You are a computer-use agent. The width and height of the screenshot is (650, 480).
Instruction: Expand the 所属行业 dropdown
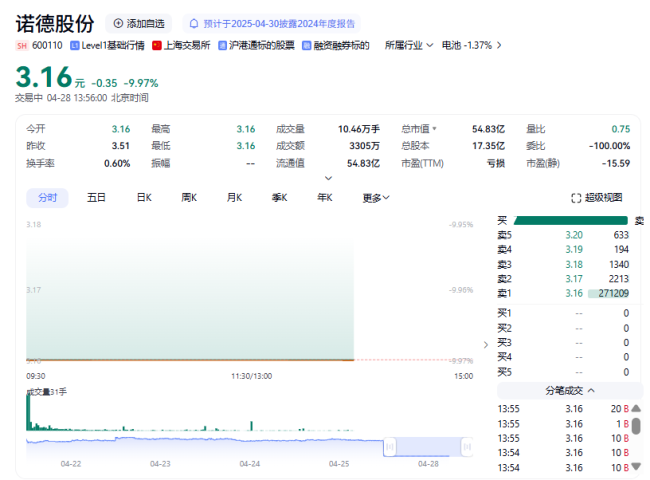click(409, 45)
